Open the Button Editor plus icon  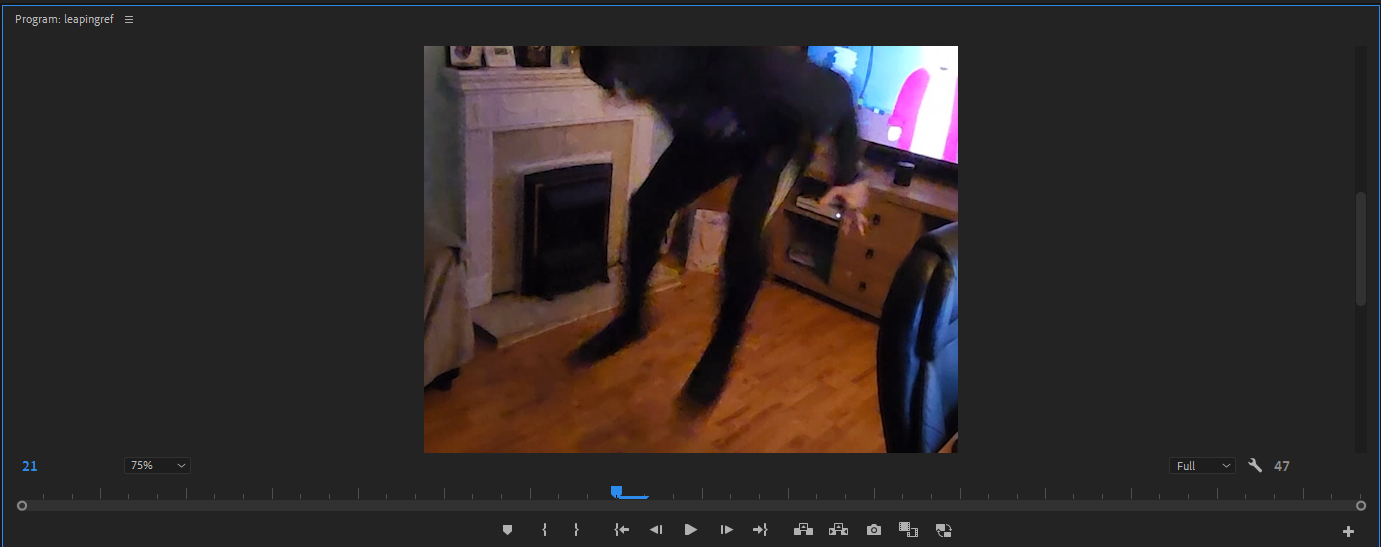1348,531
